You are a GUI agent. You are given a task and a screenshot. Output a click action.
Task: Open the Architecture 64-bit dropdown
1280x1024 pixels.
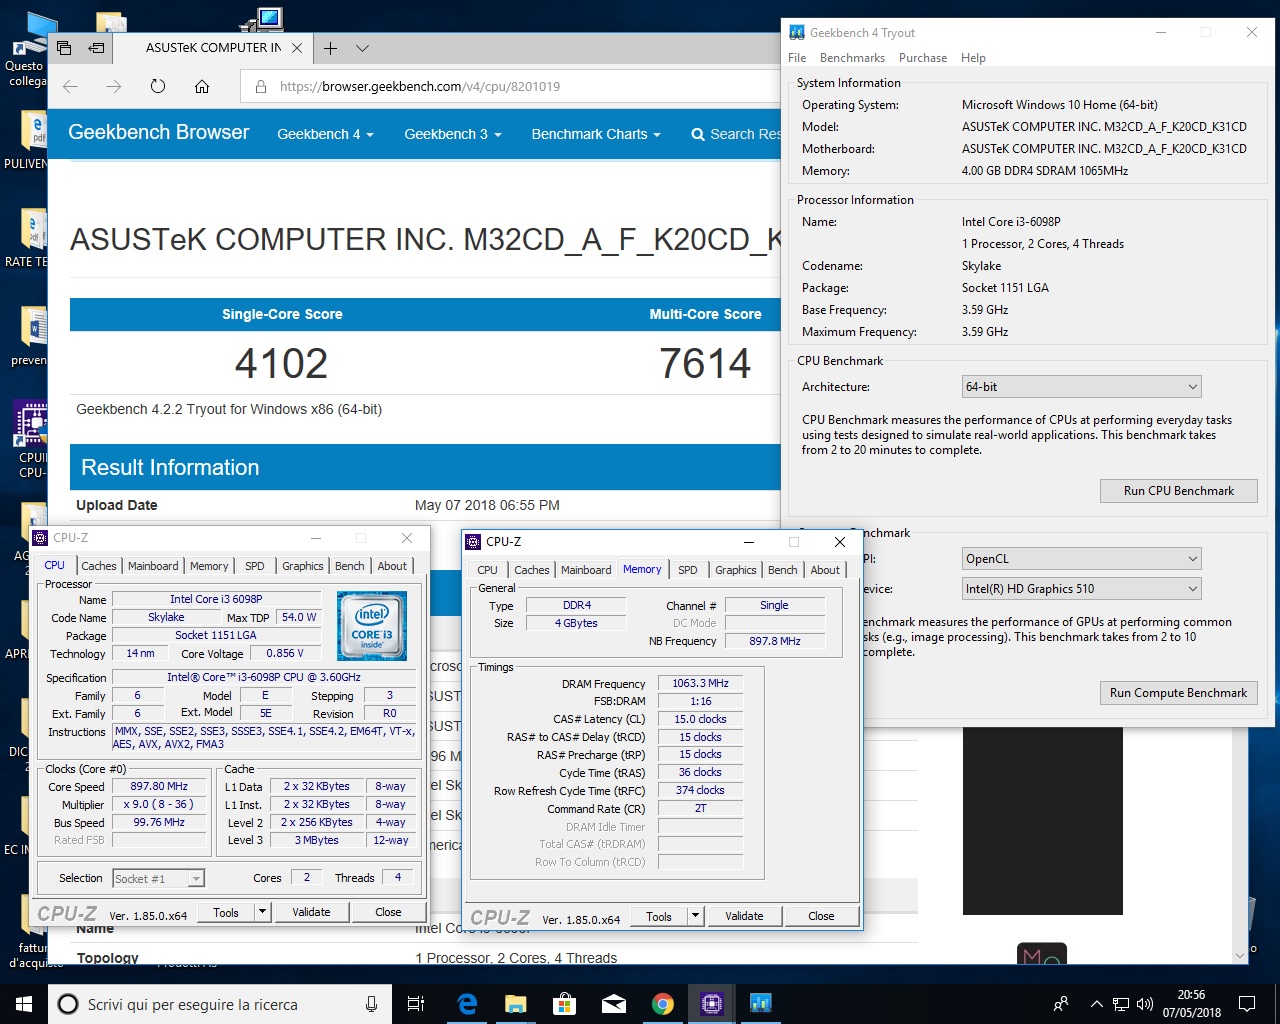tap(1081, 387)
